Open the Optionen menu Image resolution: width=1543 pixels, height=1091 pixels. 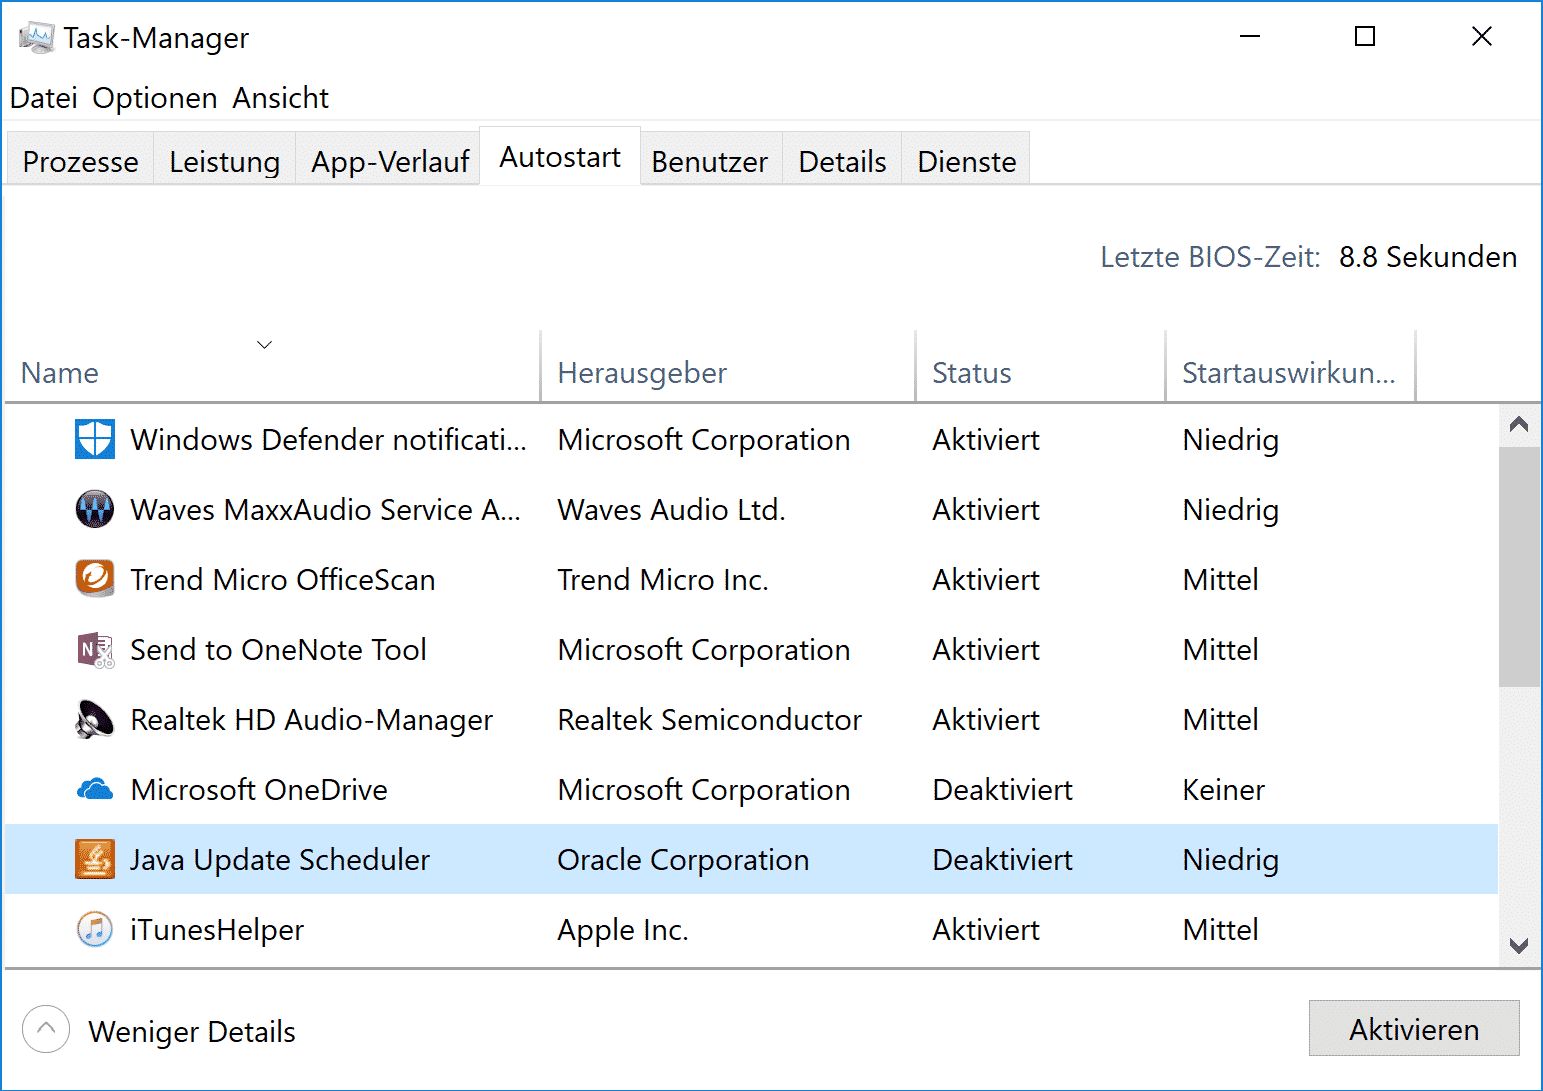(x=155, y=98)
